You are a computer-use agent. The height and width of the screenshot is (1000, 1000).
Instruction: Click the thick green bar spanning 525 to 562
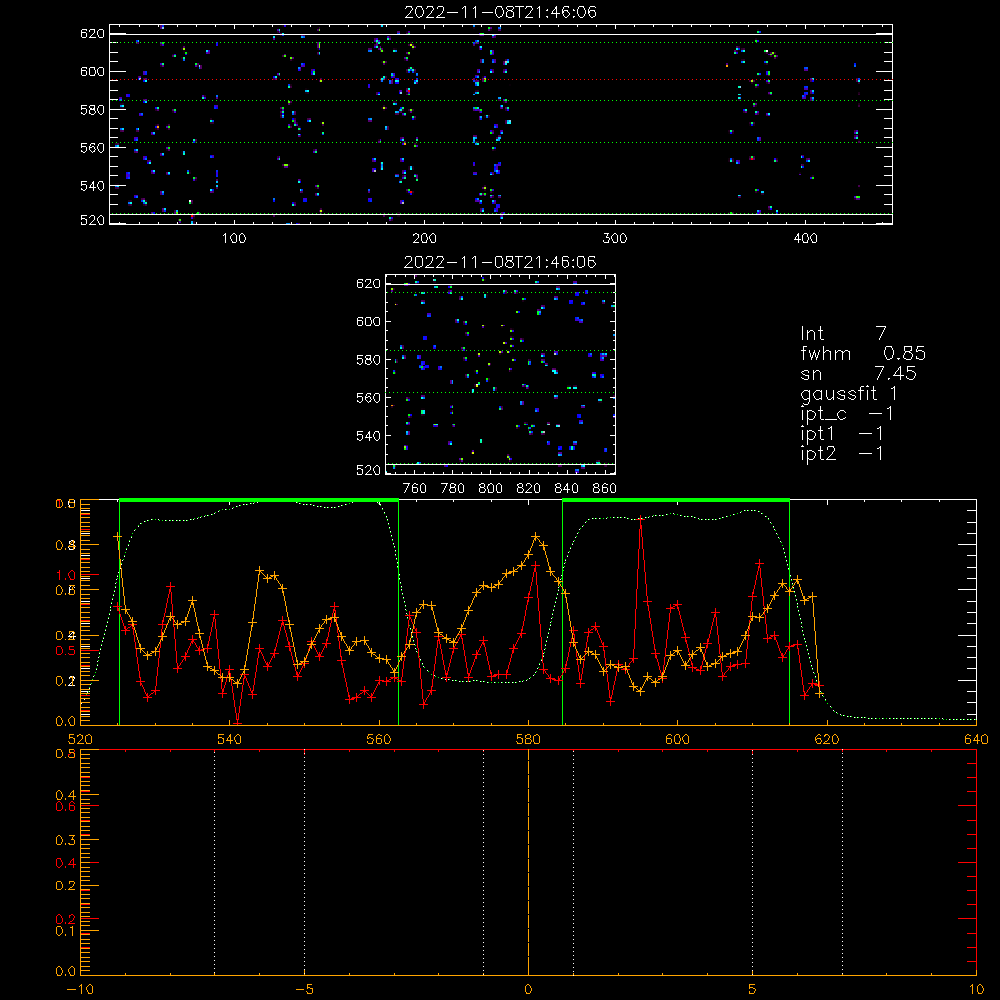coord(259,501)
